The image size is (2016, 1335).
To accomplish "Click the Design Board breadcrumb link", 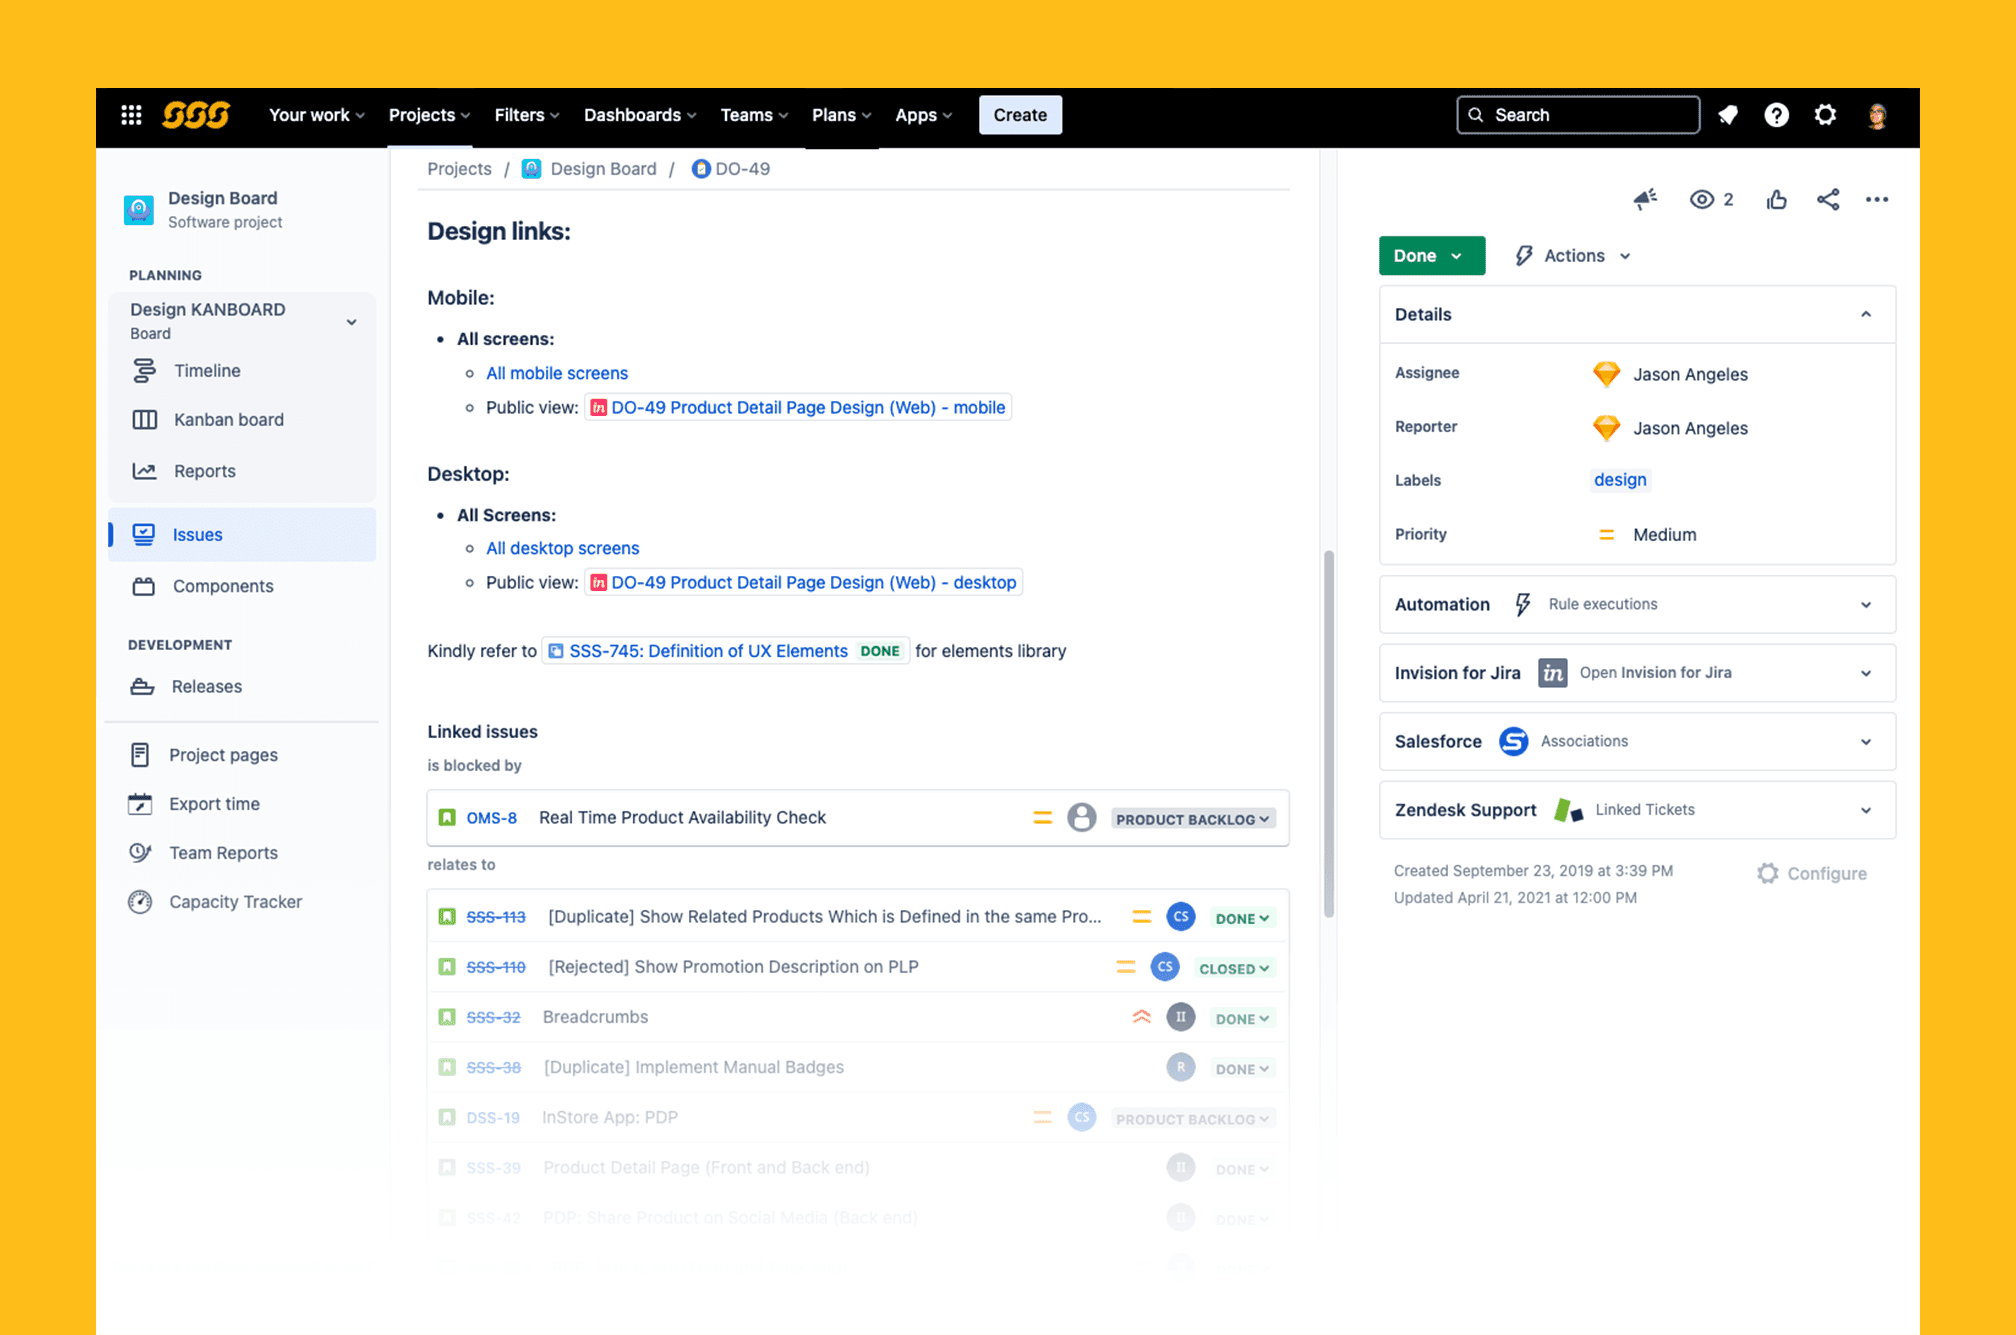I will point(603,168).
